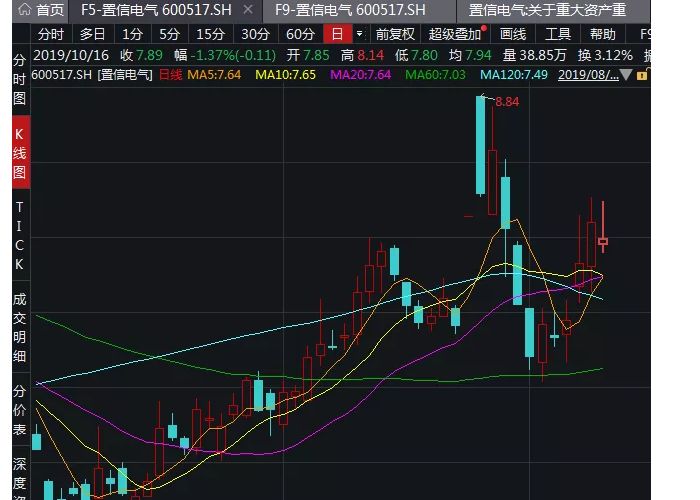Switch chart to 1分 interval
Image resolution: width=700 pixels, height=500 pixels.
[x=132, y=34]
